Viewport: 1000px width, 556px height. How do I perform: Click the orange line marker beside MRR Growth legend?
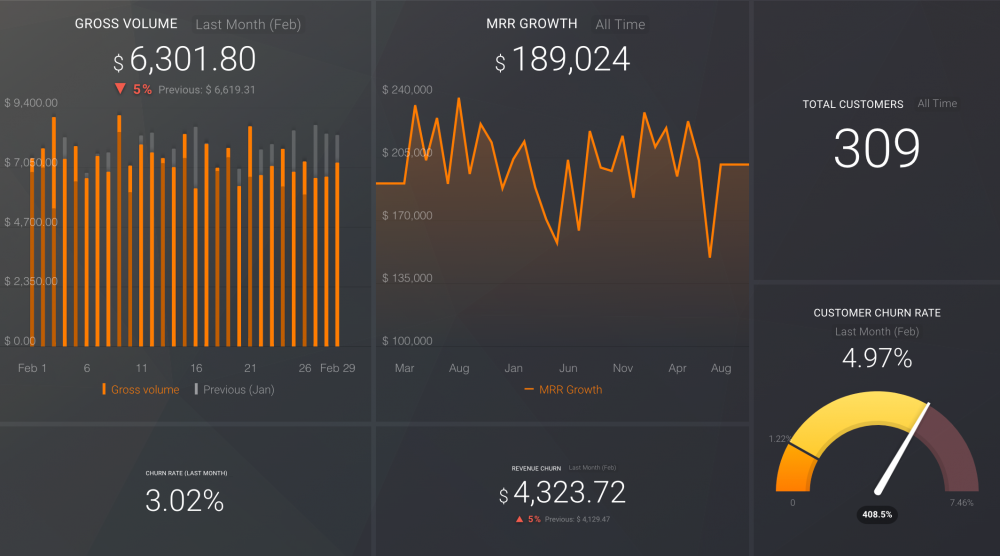coord(529,389)
